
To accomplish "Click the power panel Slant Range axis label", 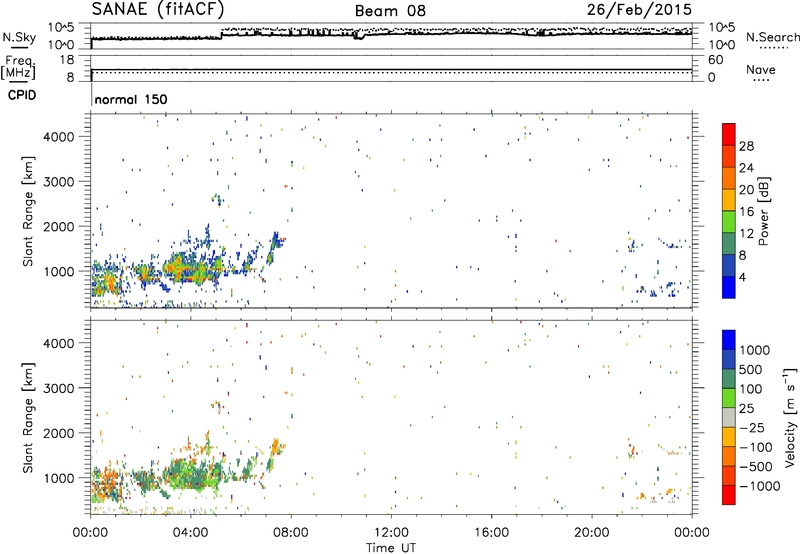I will (28, 212).
